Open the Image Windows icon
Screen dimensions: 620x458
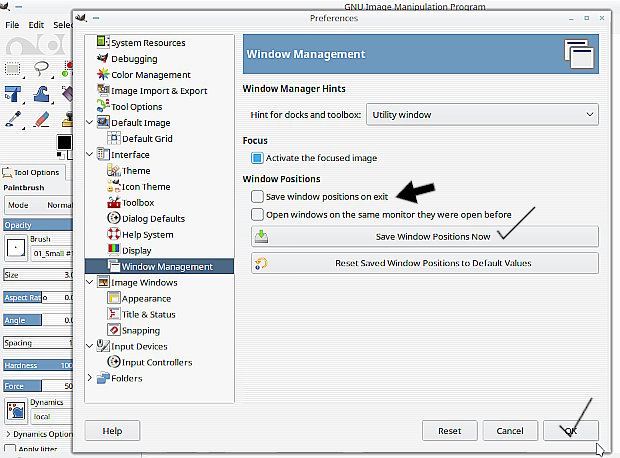[103, 282]
